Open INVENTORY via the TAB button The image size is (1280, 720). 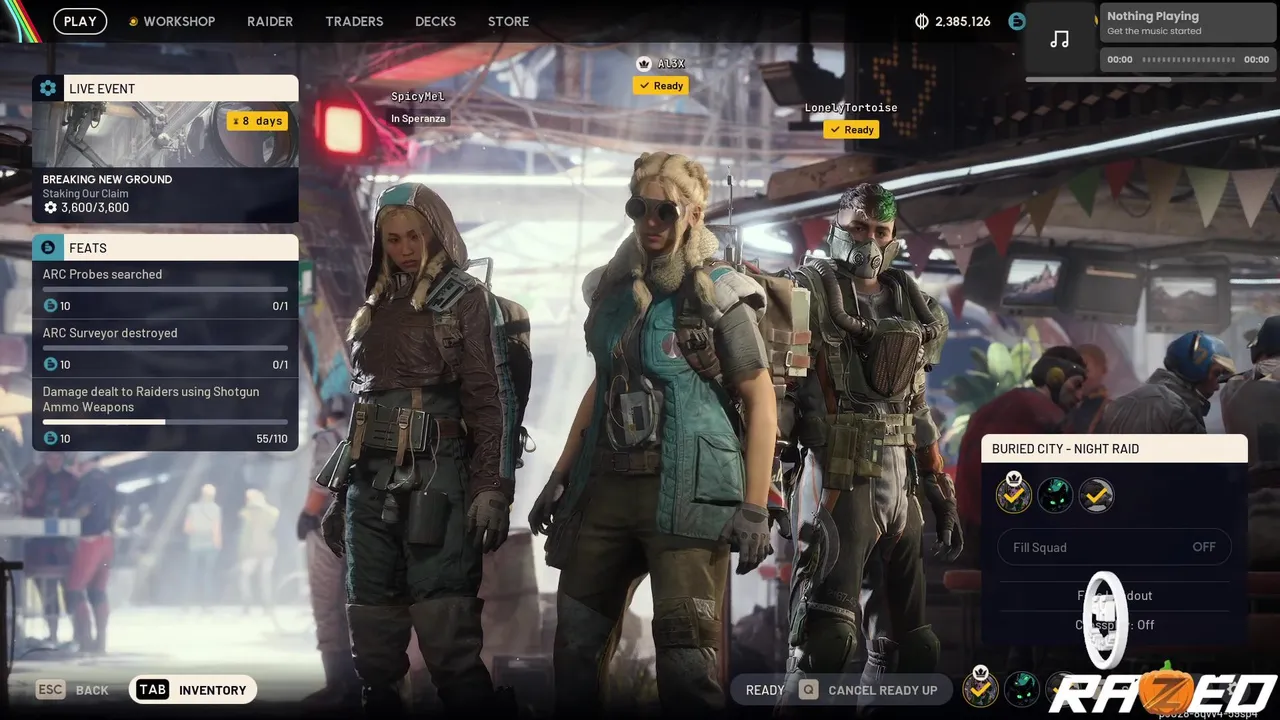click(x=193, y=690)
